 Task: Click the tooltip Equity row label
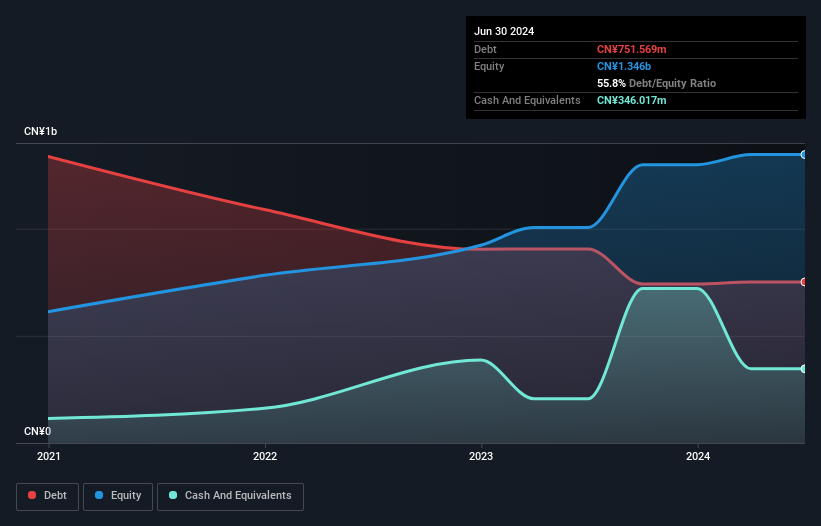click(489, 66)
